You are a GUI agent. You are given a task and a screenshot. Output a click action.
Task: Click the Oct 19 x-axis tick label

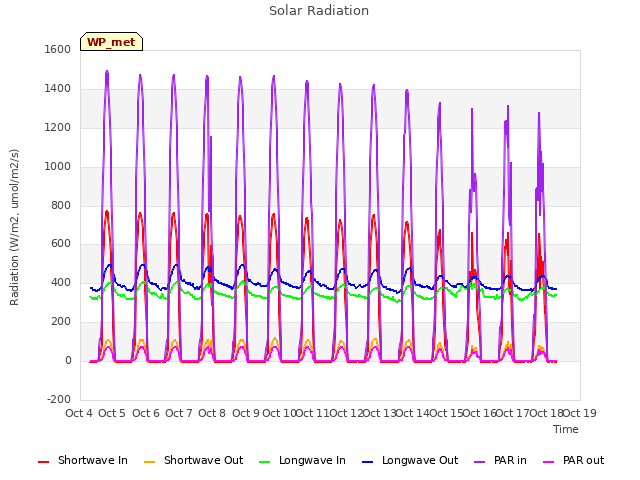coord(580,413)
